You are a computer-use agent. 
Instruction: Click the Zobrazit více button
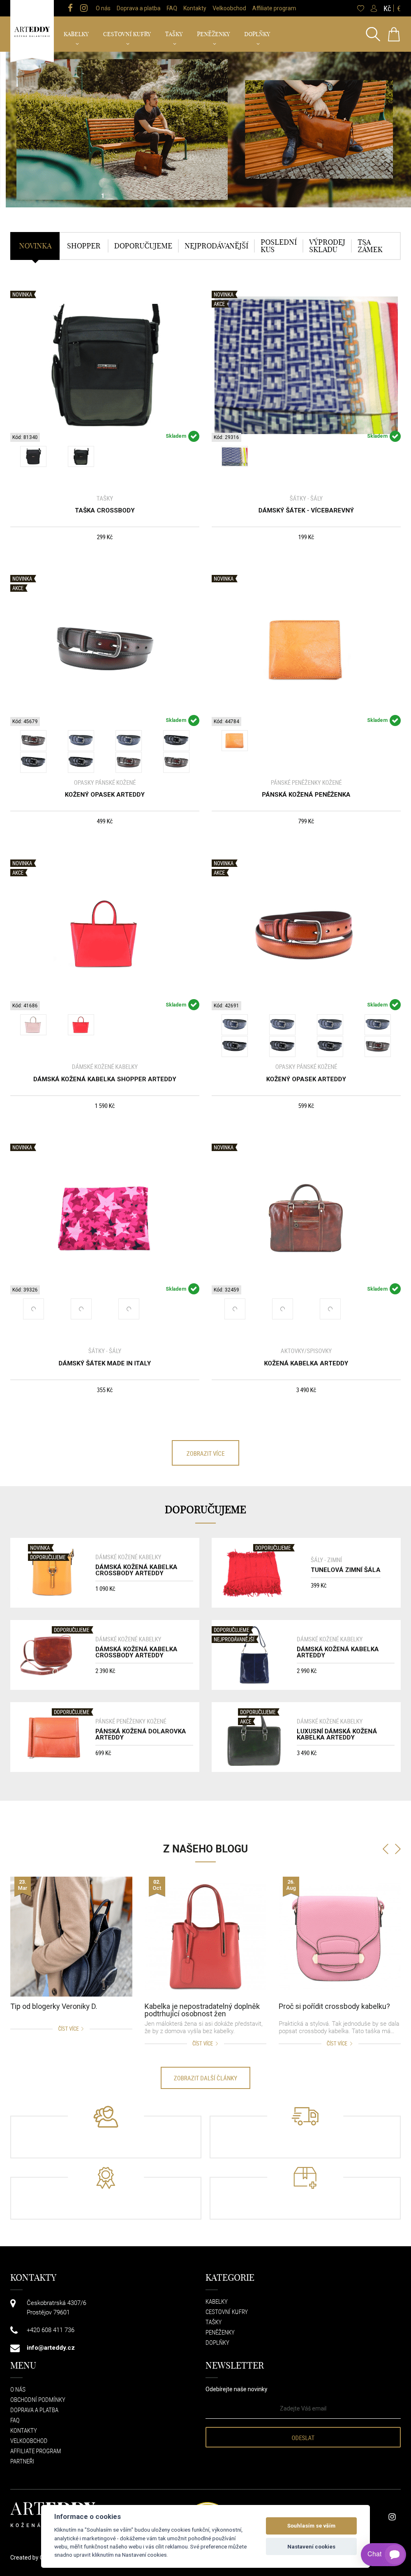point(205,1453)
